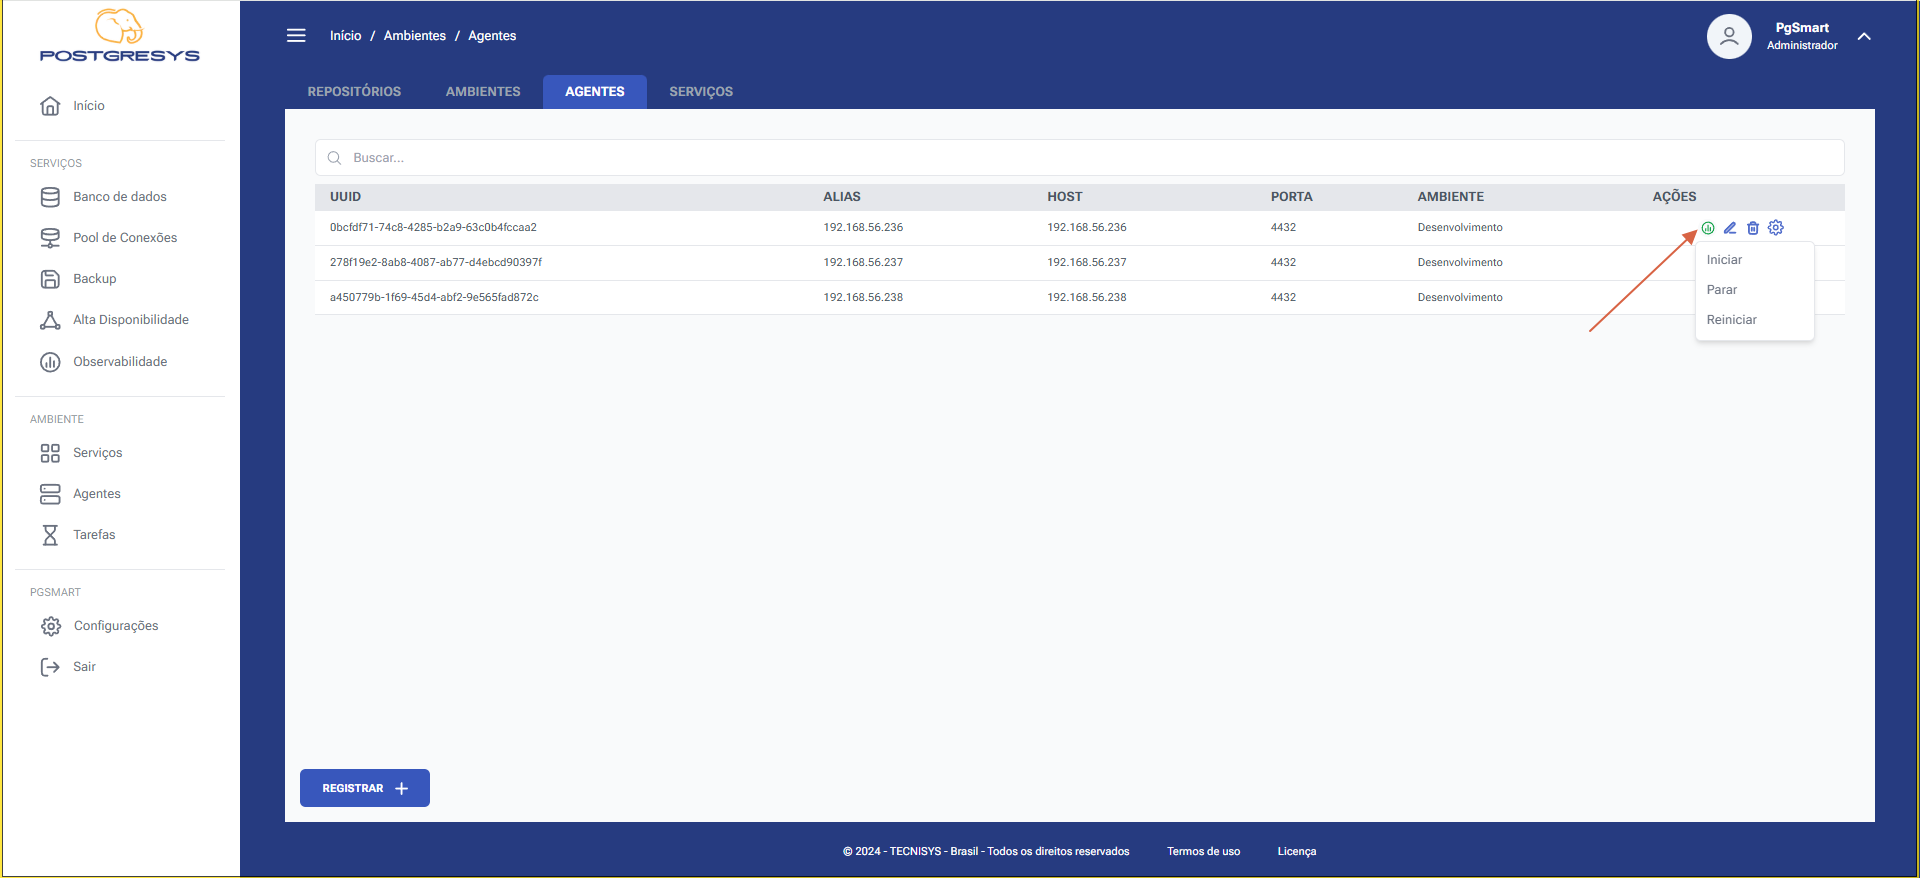The image size is (1920, 878).
Task: Toggle the hamburger sidebar menu
Action: point(296,36)
